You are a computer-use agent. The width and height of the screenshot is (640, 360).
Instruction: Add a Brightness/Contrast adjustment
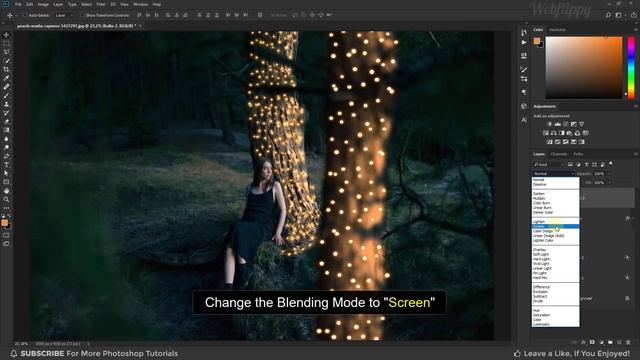pyautogui.click(x=549, y=124)
